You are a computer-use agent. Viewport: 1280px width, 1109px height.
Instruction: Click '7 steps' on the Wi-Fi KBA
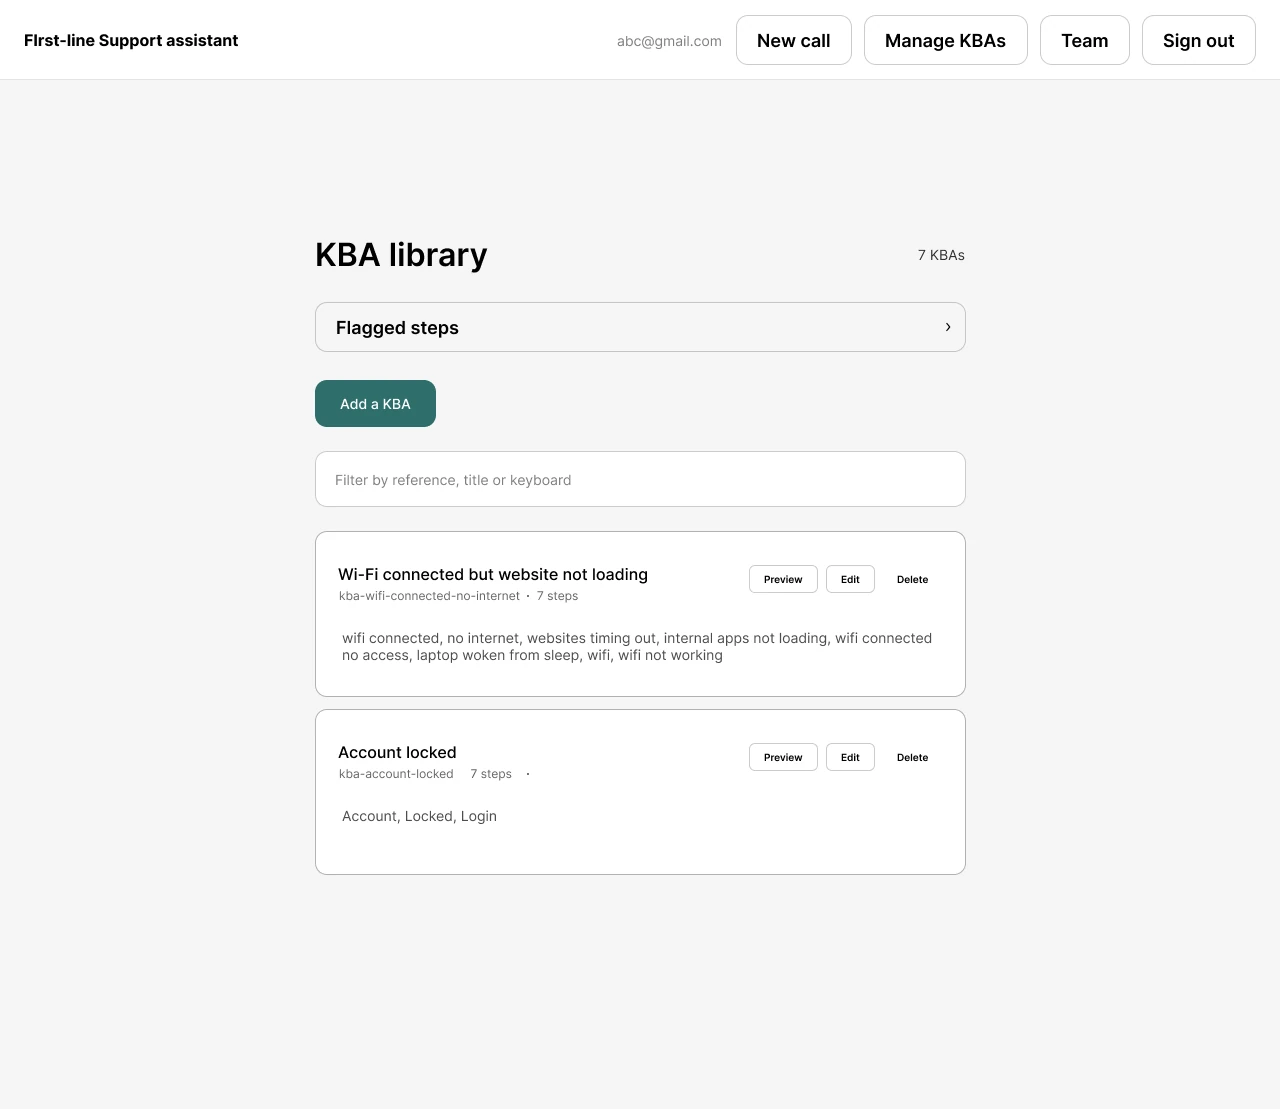(x=557, y=596)
